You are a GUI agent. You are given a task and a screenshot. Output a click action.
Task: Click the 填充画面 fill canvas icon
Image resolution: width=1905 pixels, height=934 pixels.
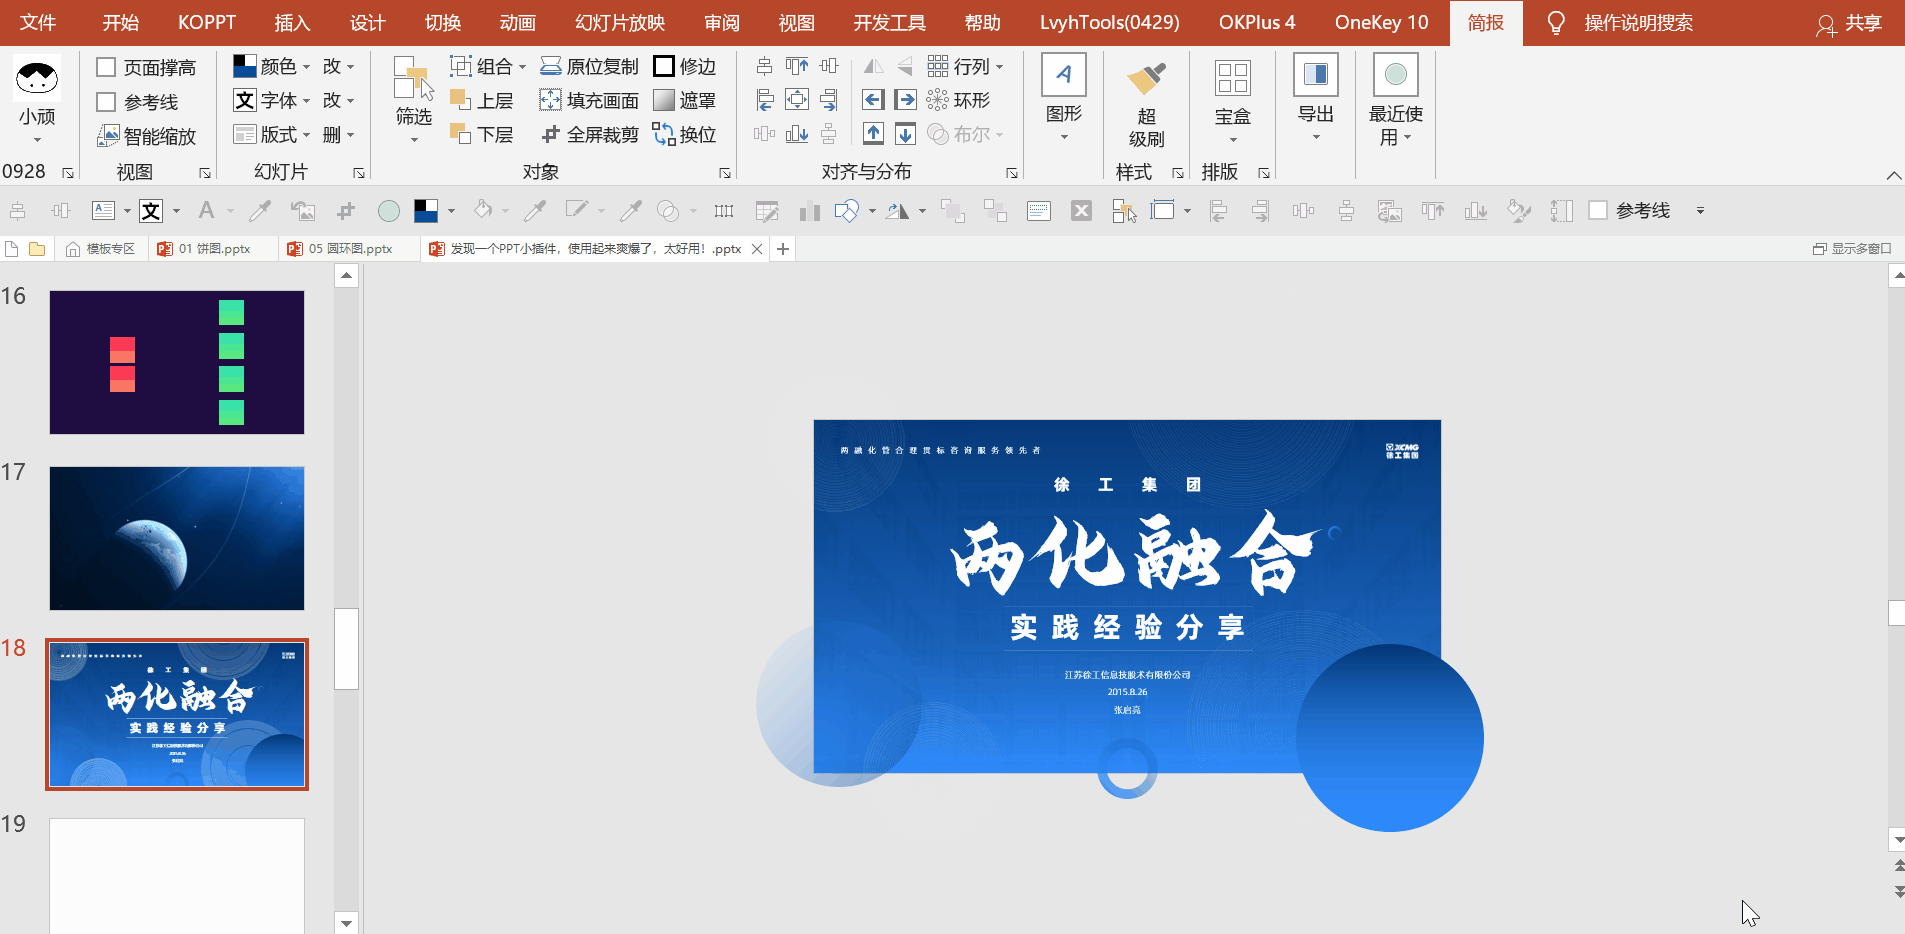pos(550,101)
